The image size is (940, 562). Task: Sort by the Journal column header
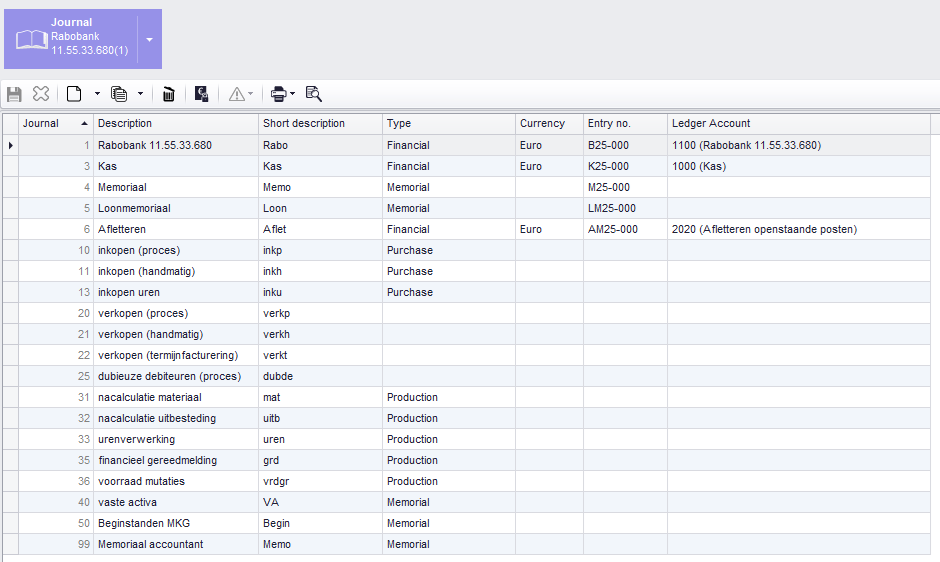(56, 124)
